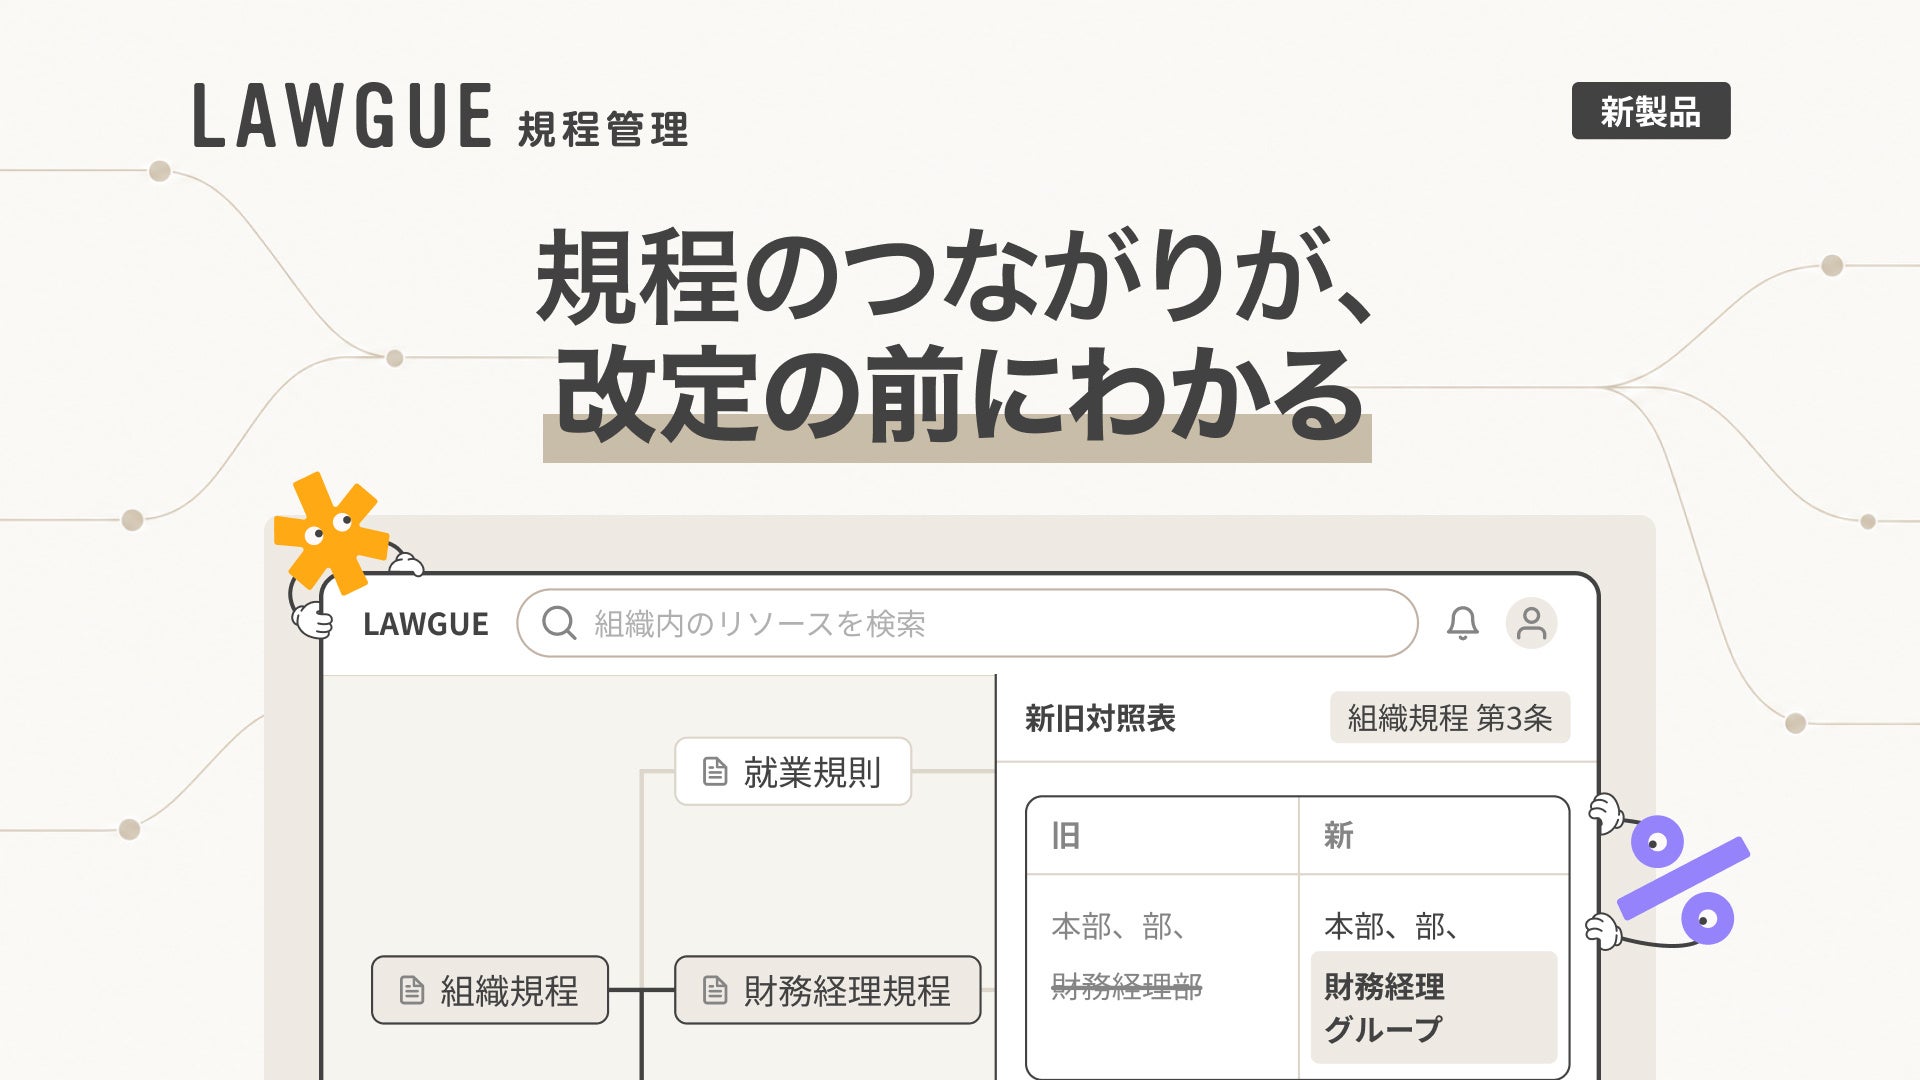Select the 財務経理規程 node
Screen dimensions: 1920x1080
click(827, 990)
